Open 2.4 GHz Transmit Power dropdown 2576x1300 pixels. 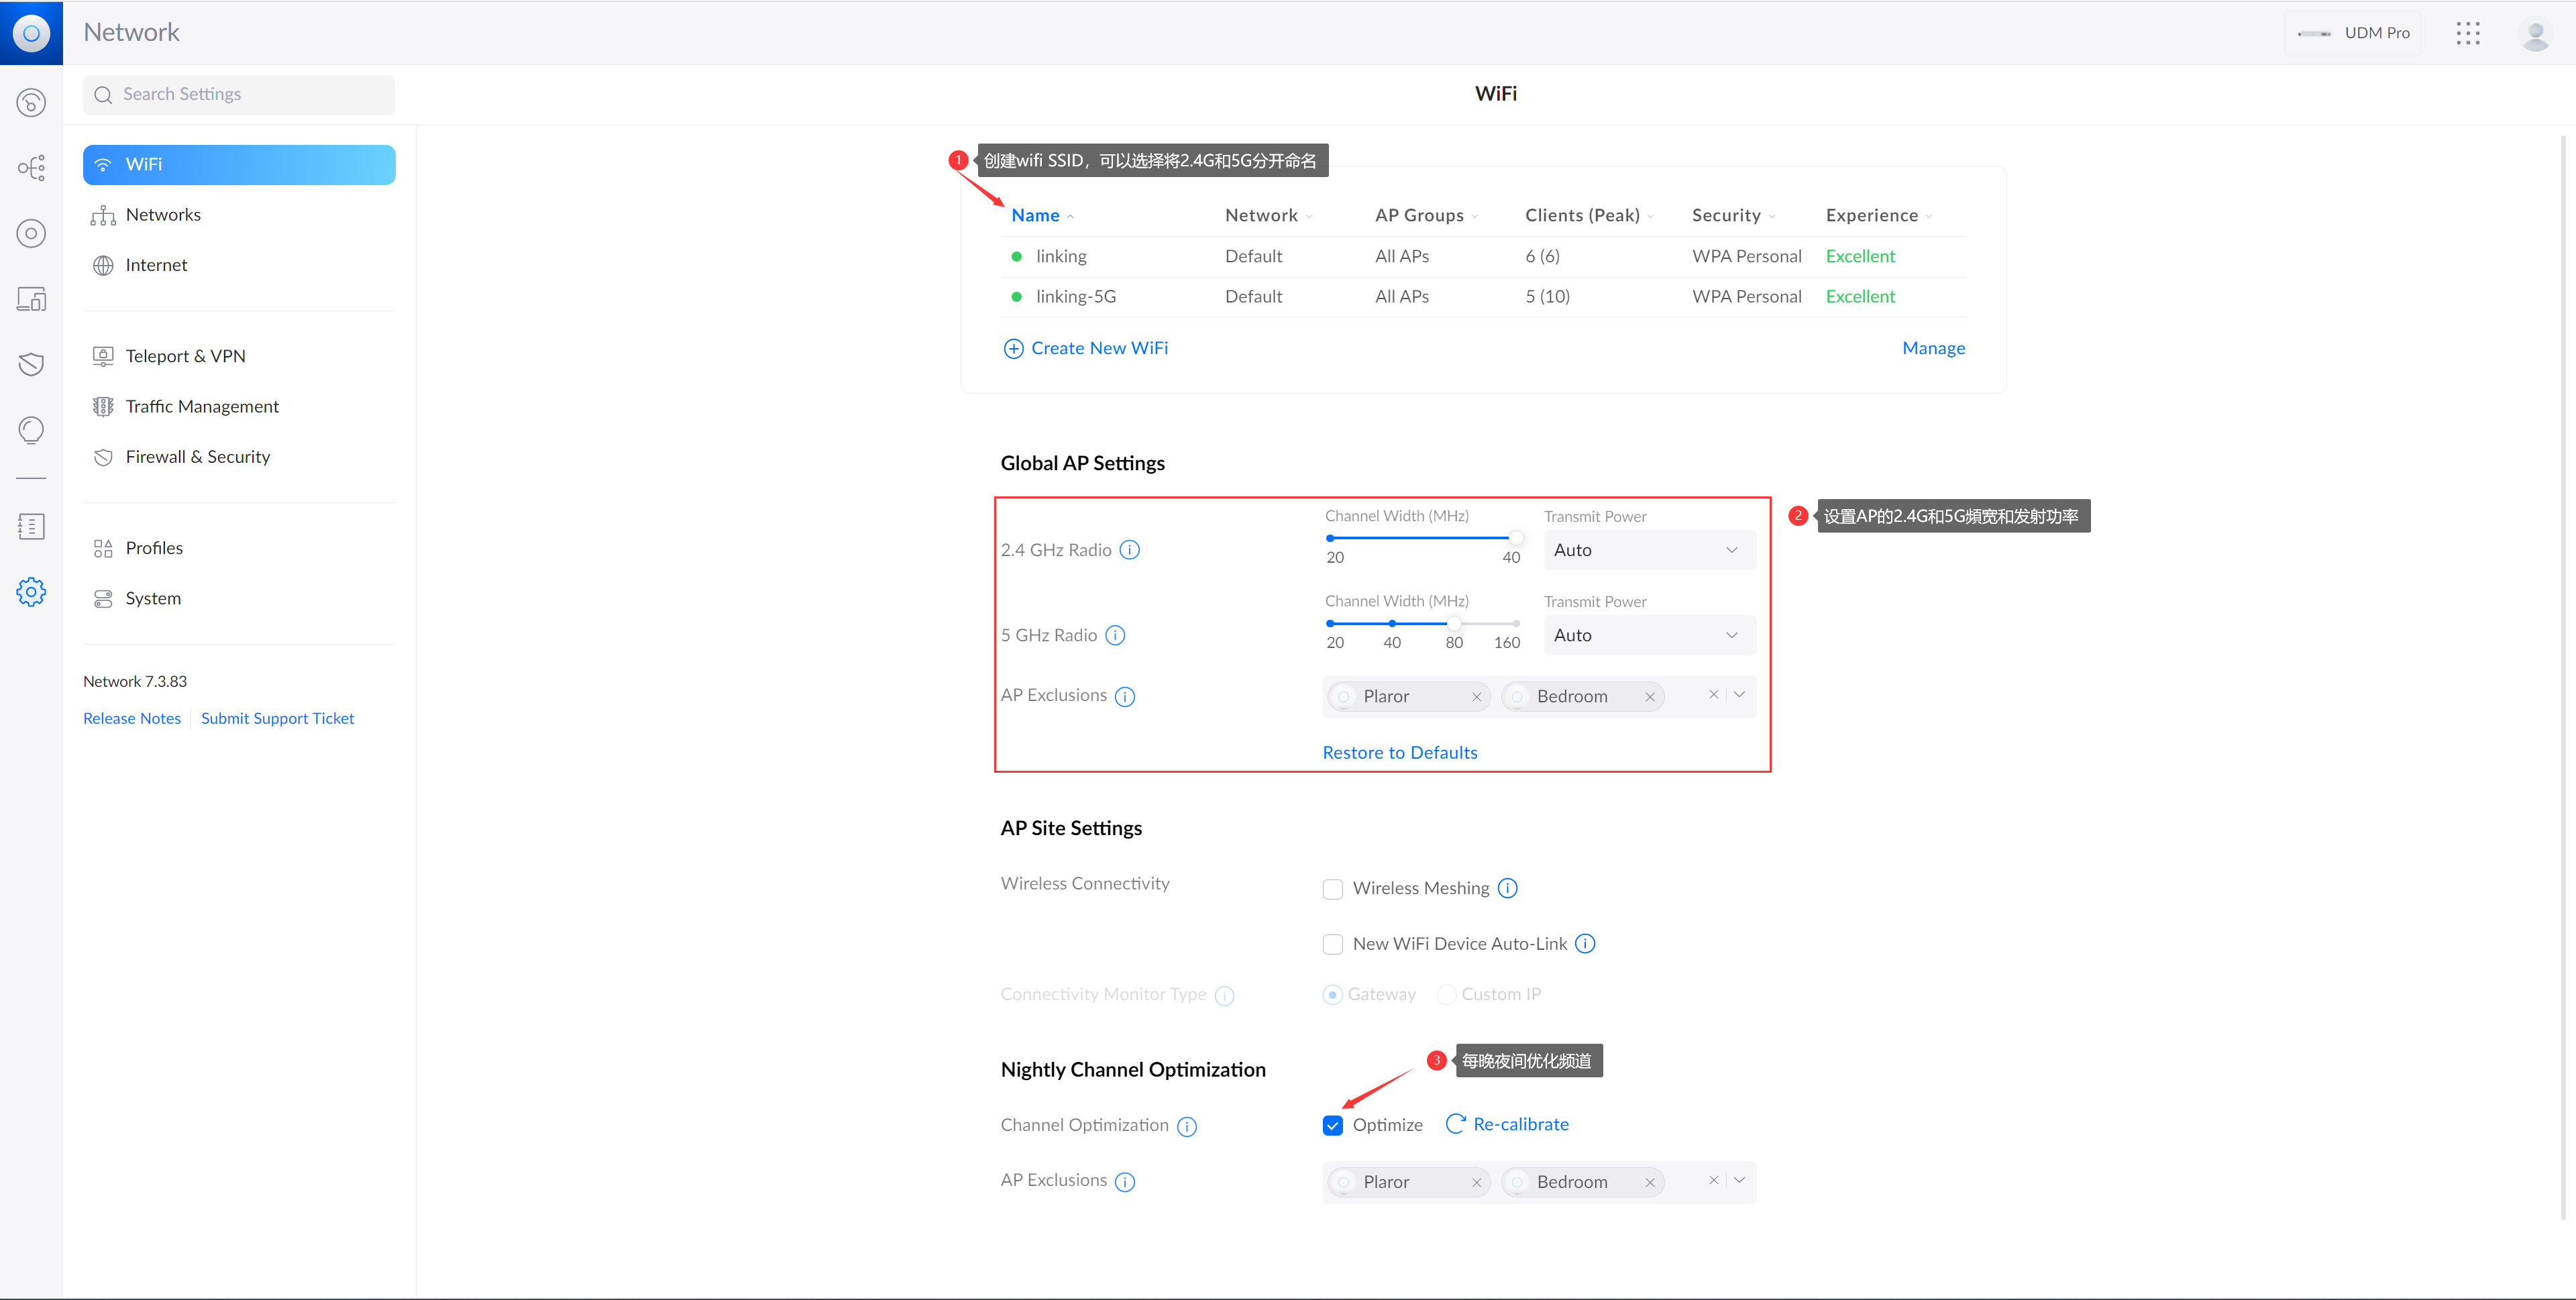point(1649,550)
